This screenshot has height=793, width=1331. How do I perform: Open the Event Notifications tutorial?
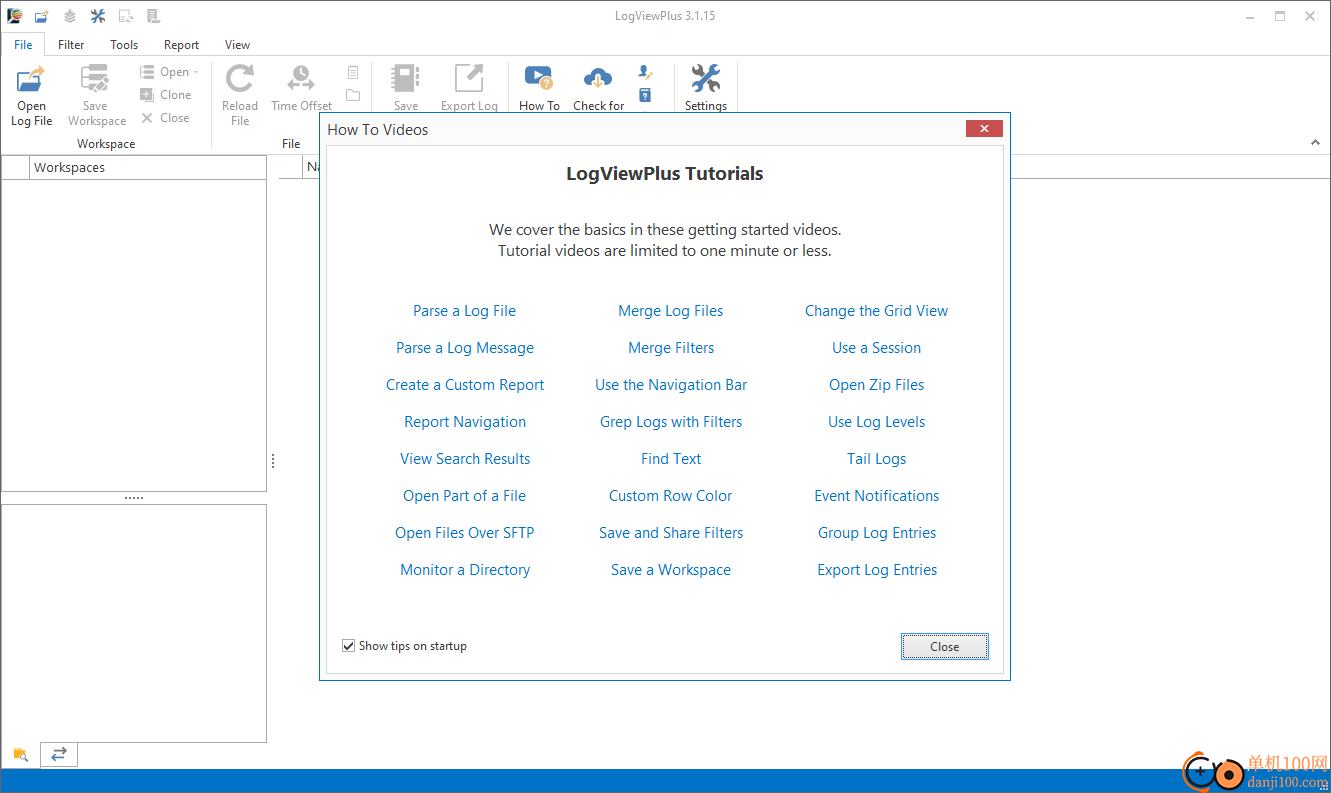(876, 496)
